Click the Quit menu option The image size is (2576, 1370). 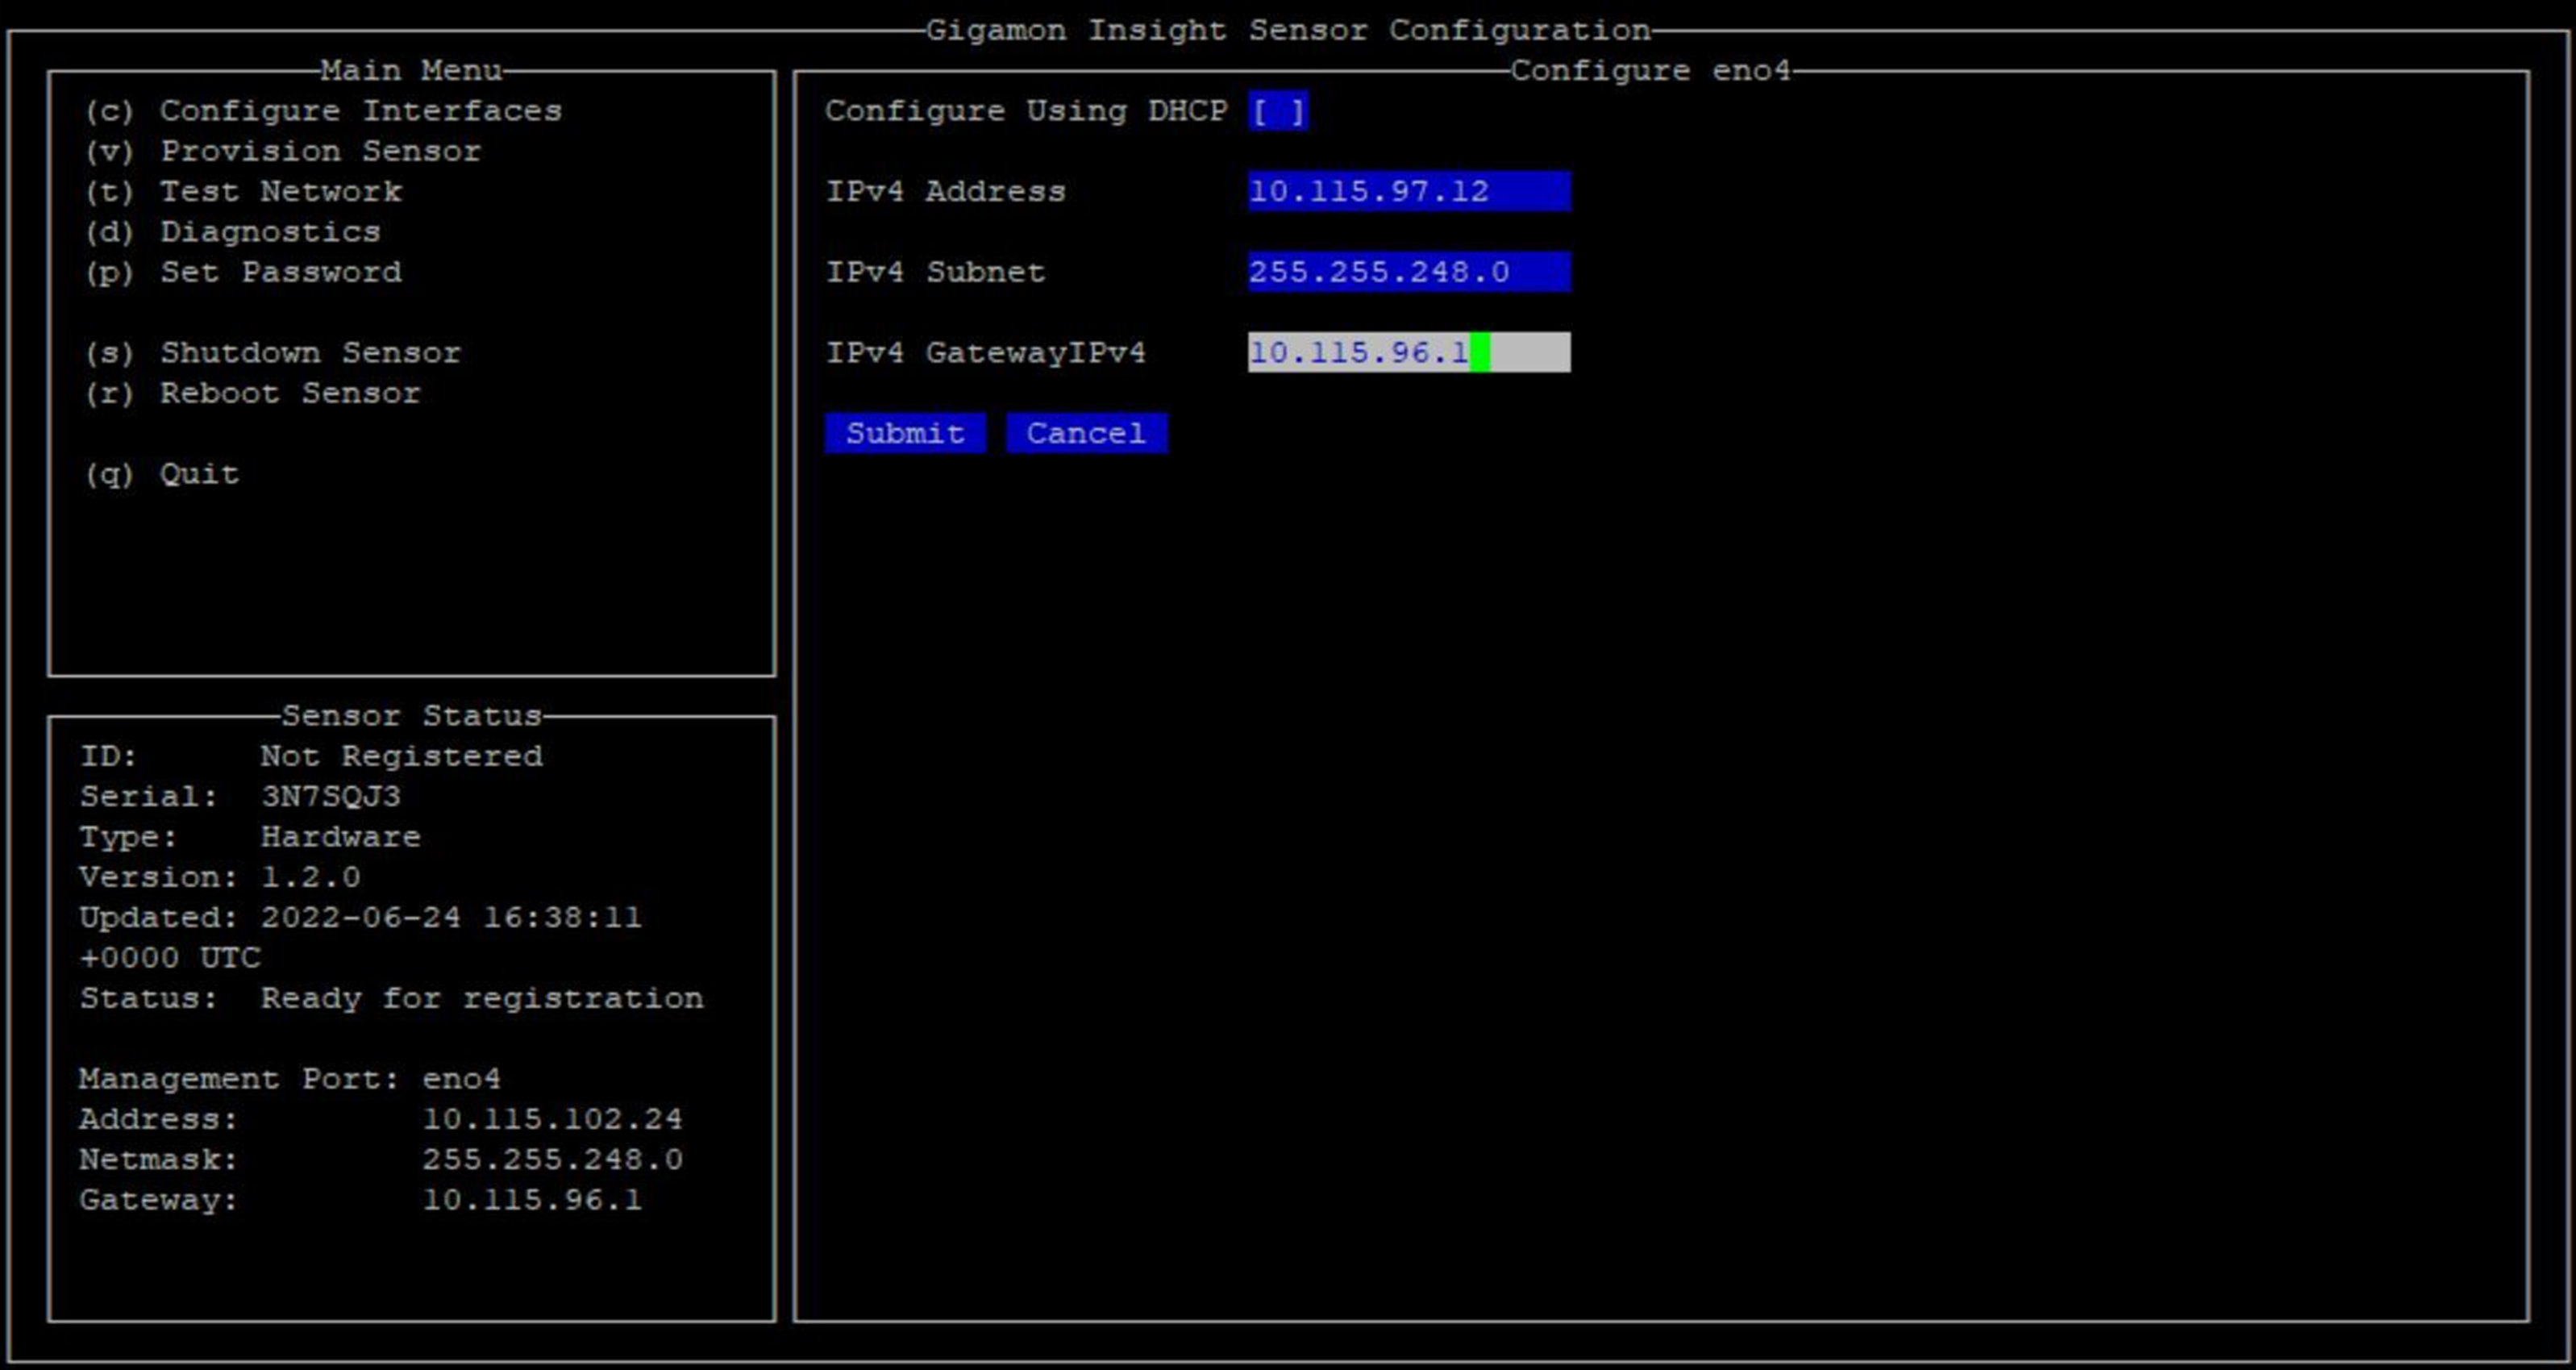pyautogui.click(x=162, y=474)
